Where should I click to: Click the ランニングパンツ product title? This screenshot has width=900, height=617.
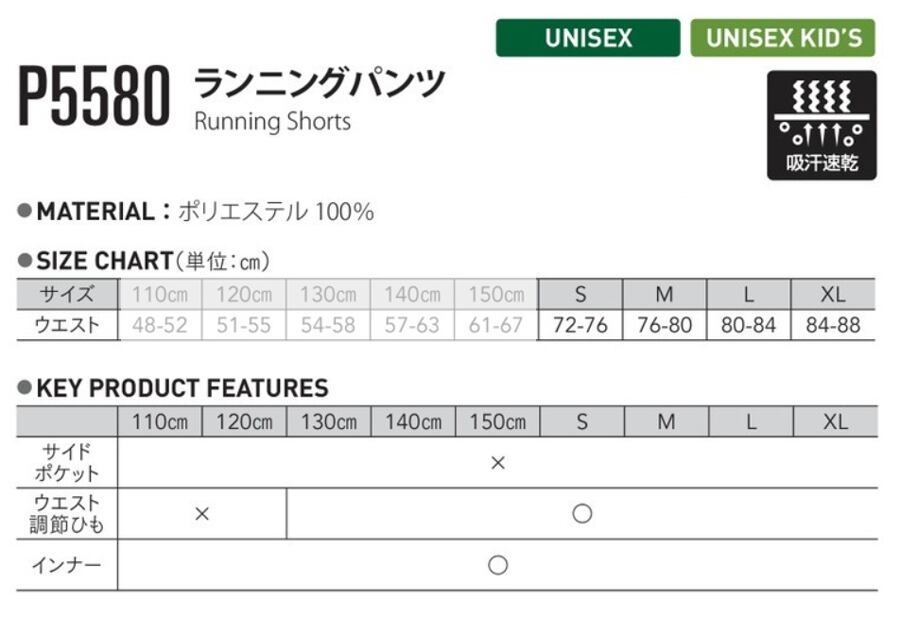tap(319, 84)
